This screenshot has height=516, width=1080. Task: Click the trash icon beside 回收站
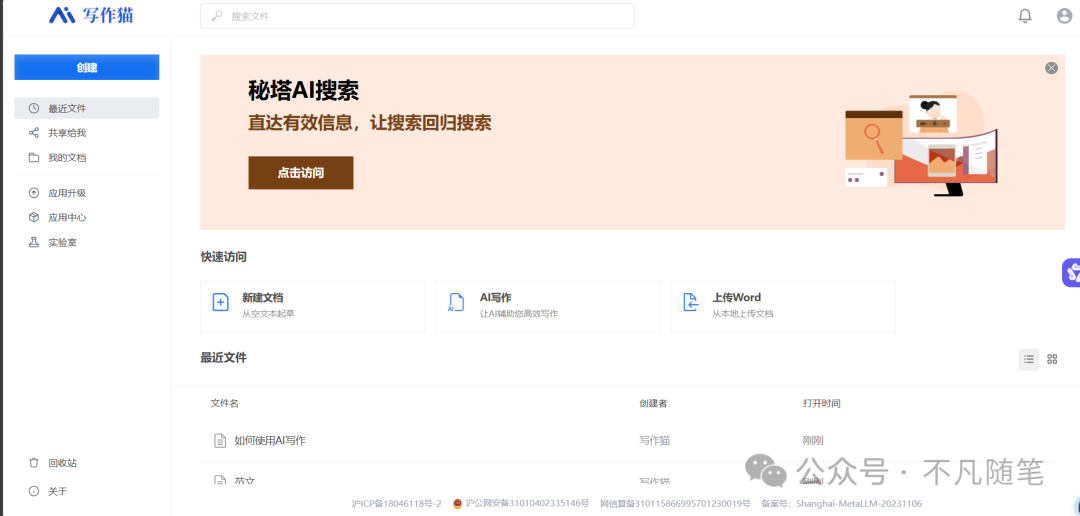(34, 463)
